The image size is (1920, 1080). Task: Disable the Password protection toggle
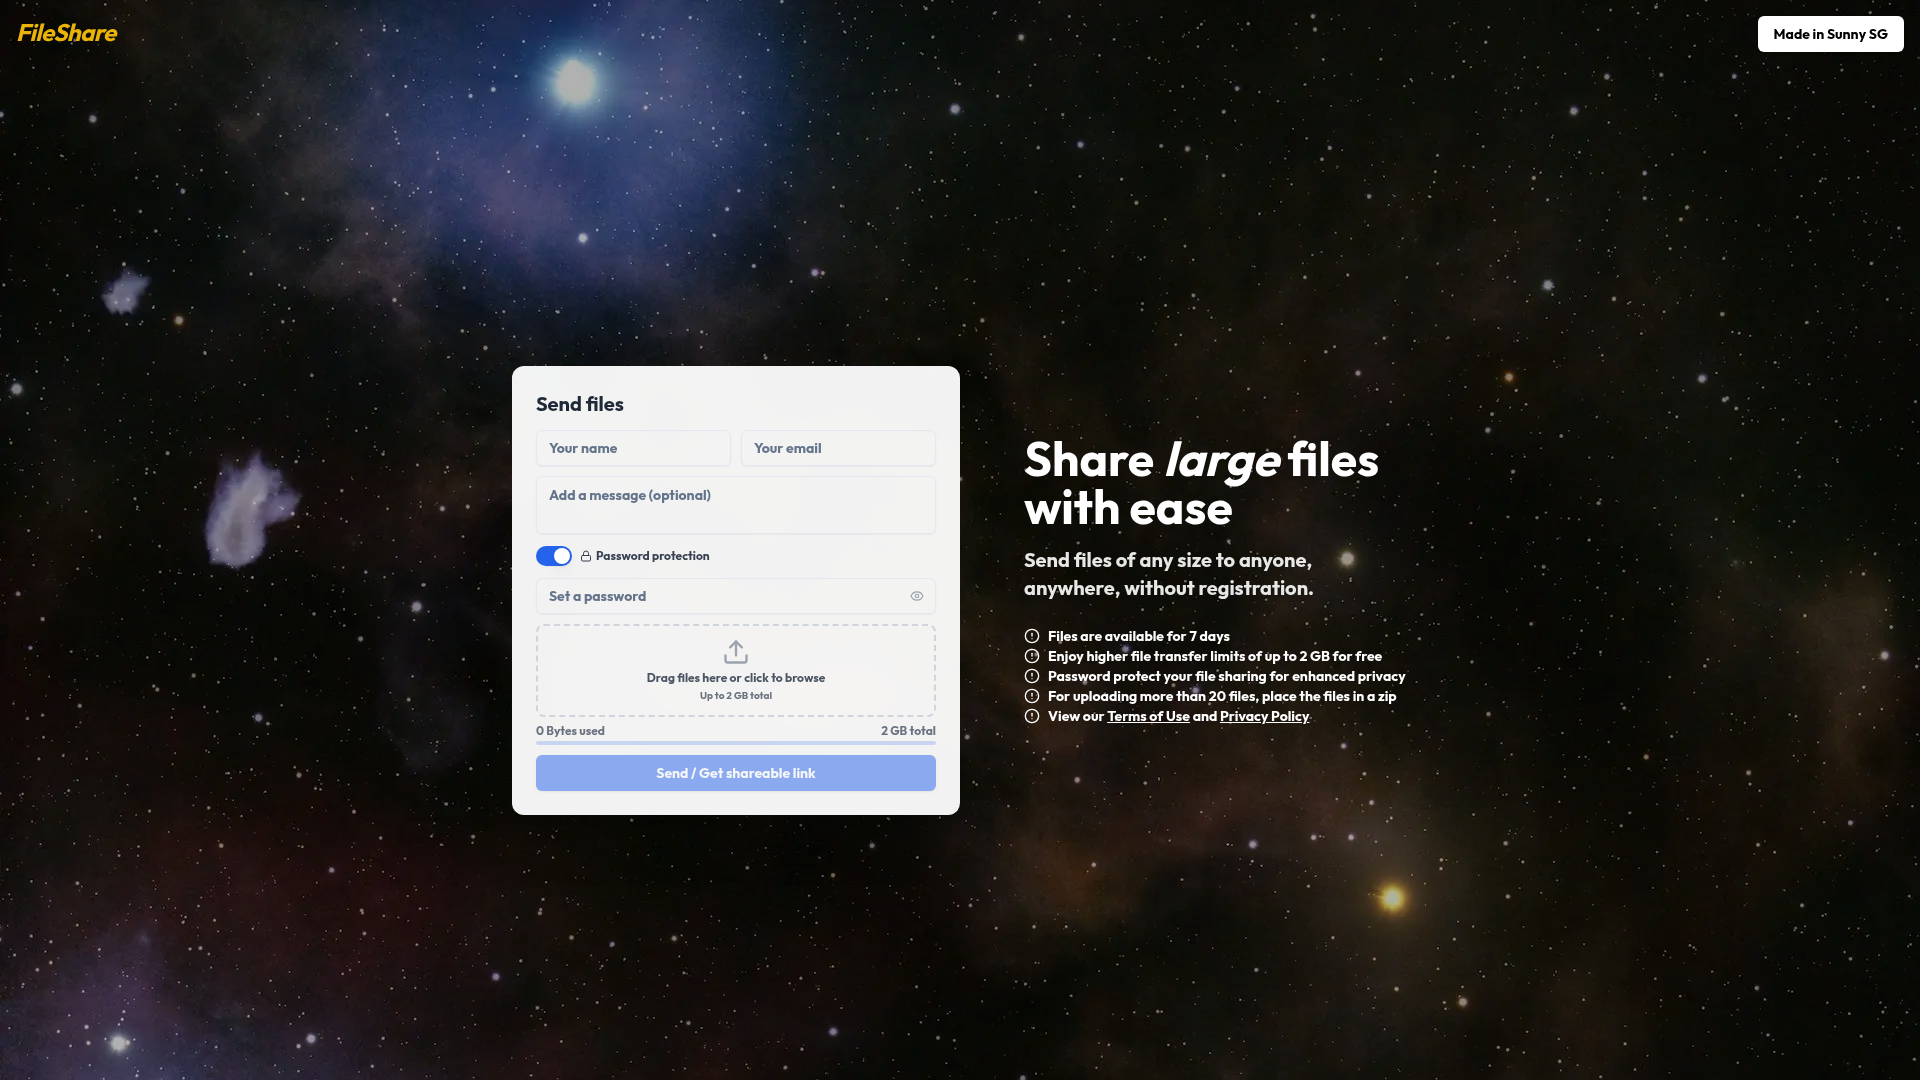[x=553, y=555]
